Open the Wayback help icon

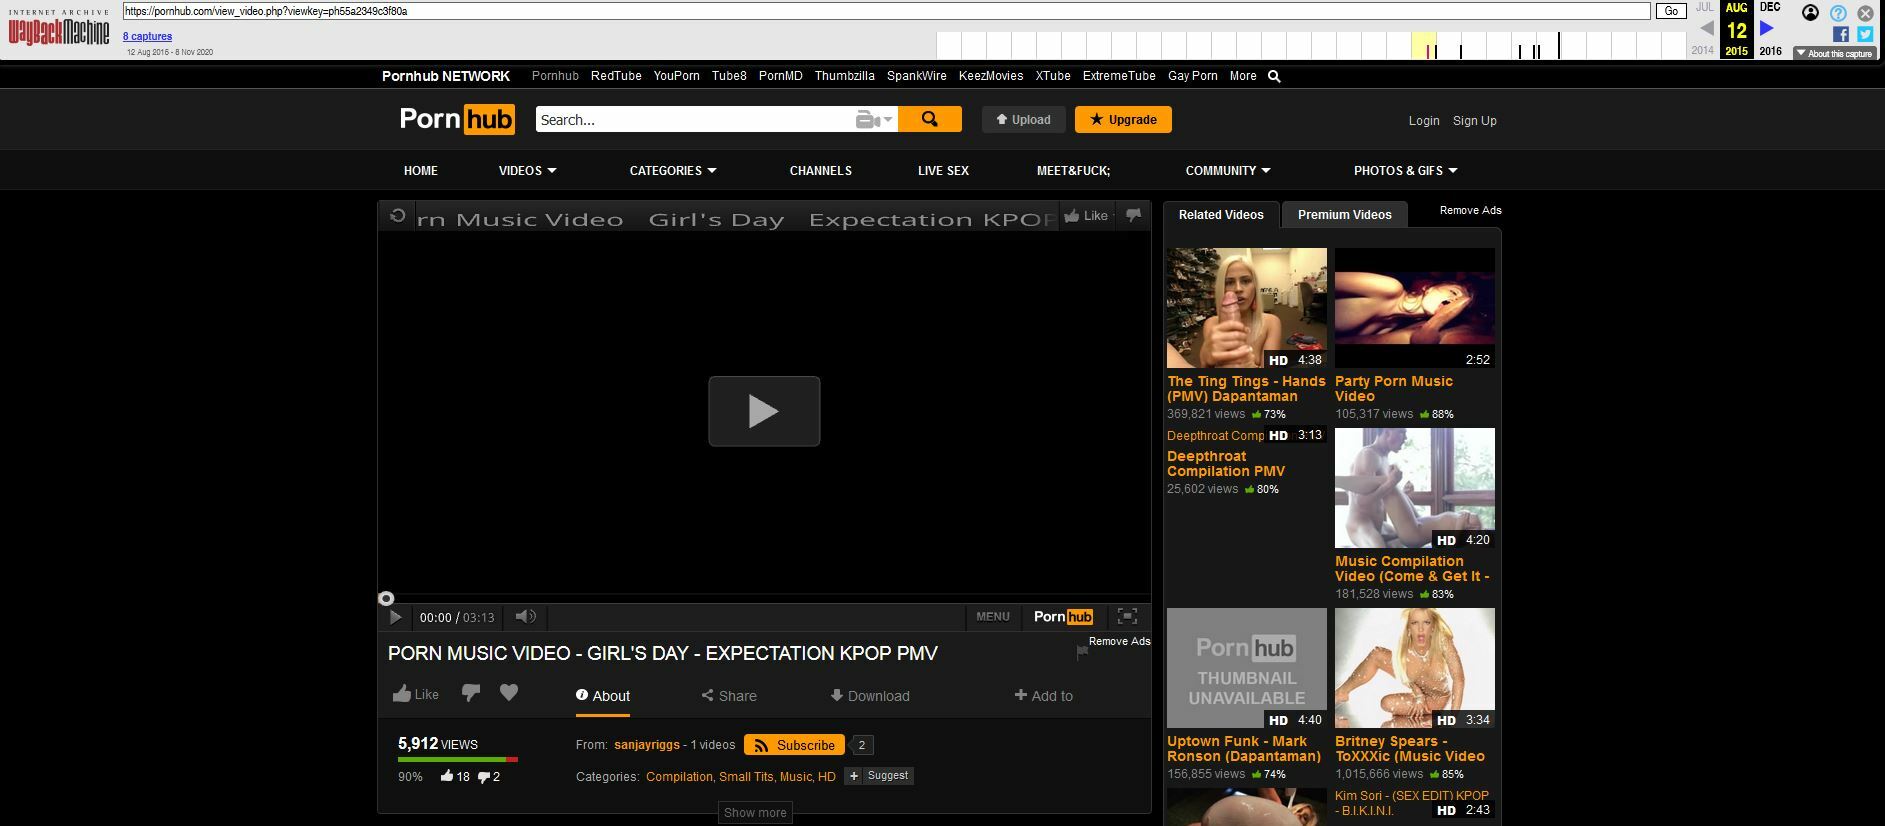pyautogui.click(x=1838, y=13)
